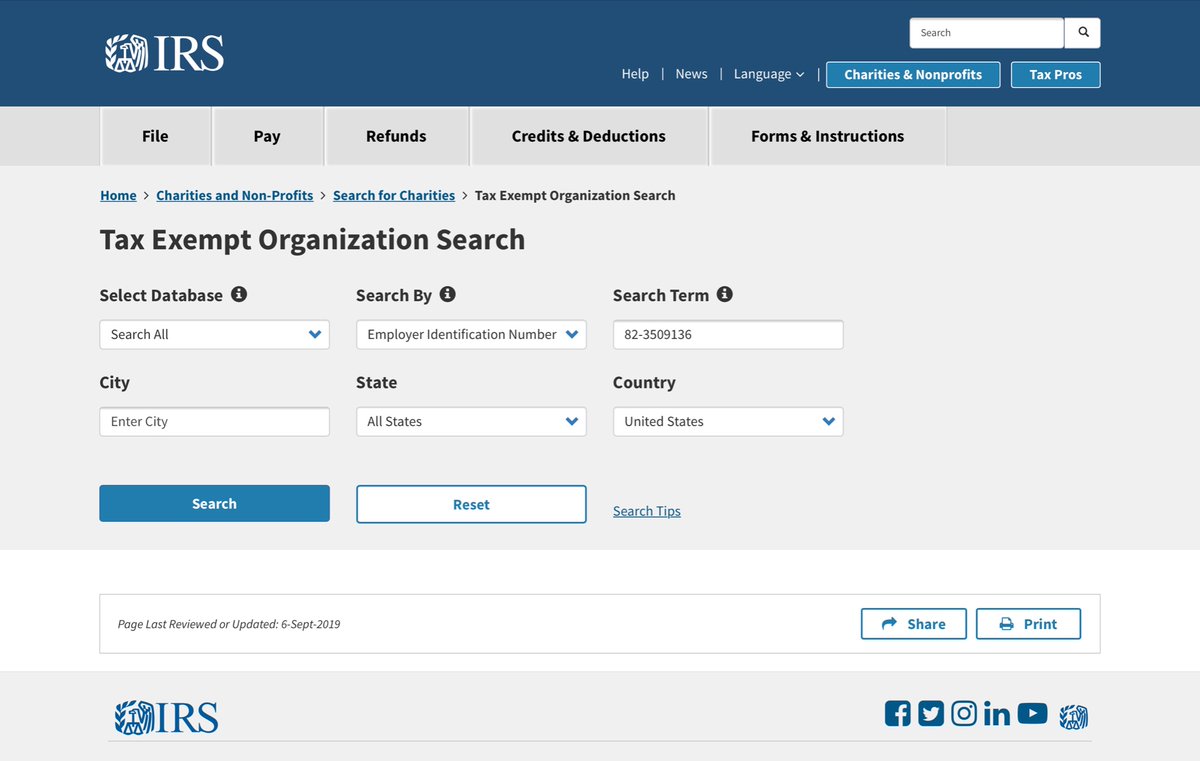This screenshot has height=761, width=1200.
Task: Open the Pay navigation tab
Action: pyautogui.click(x=267, y=136)
